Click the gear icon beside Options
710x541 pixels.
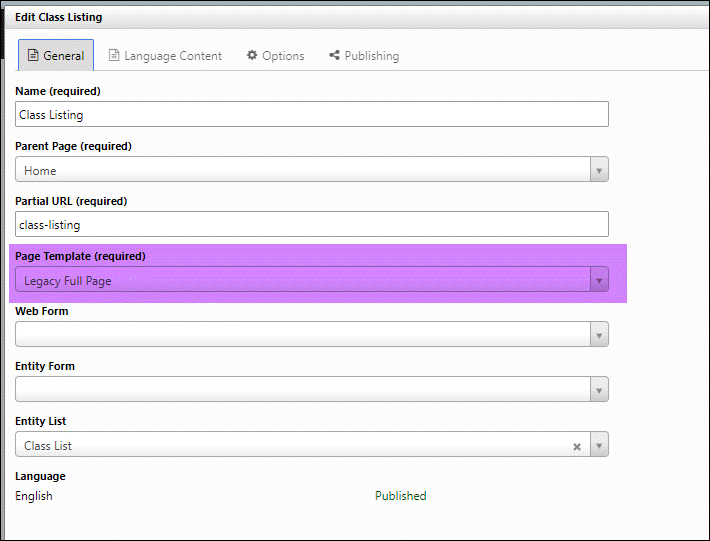[x=252, y=56]
